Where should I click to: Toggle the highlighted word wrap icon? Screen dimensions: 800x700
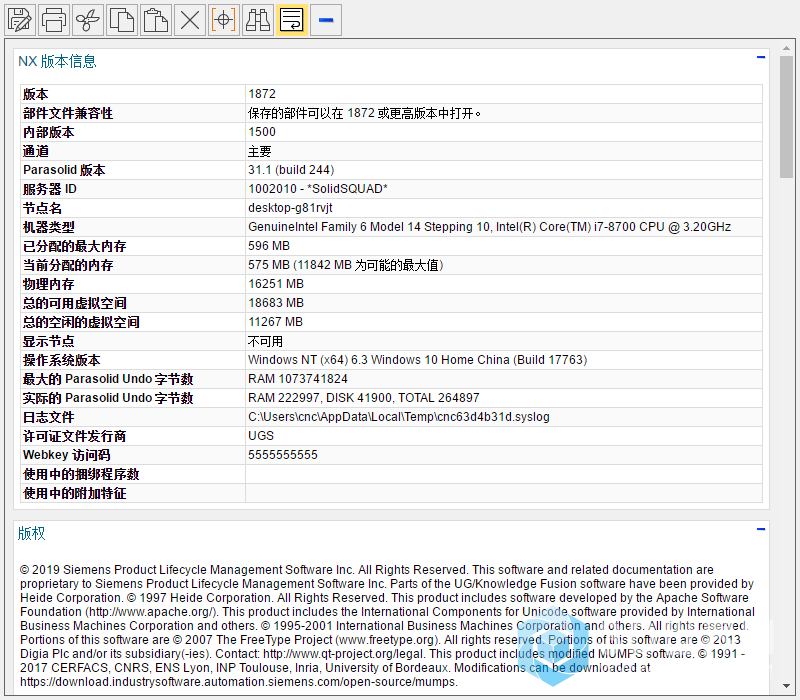pos(292,20)
